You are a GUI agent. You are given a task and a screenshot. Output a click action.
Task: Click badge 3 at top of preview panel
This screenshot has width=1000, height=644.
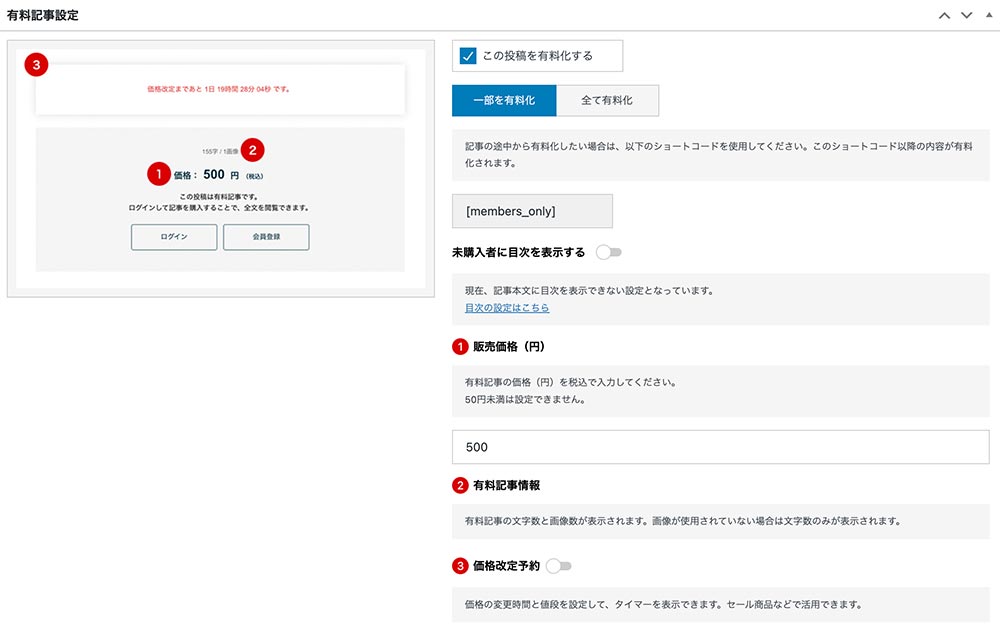[36, 63]
